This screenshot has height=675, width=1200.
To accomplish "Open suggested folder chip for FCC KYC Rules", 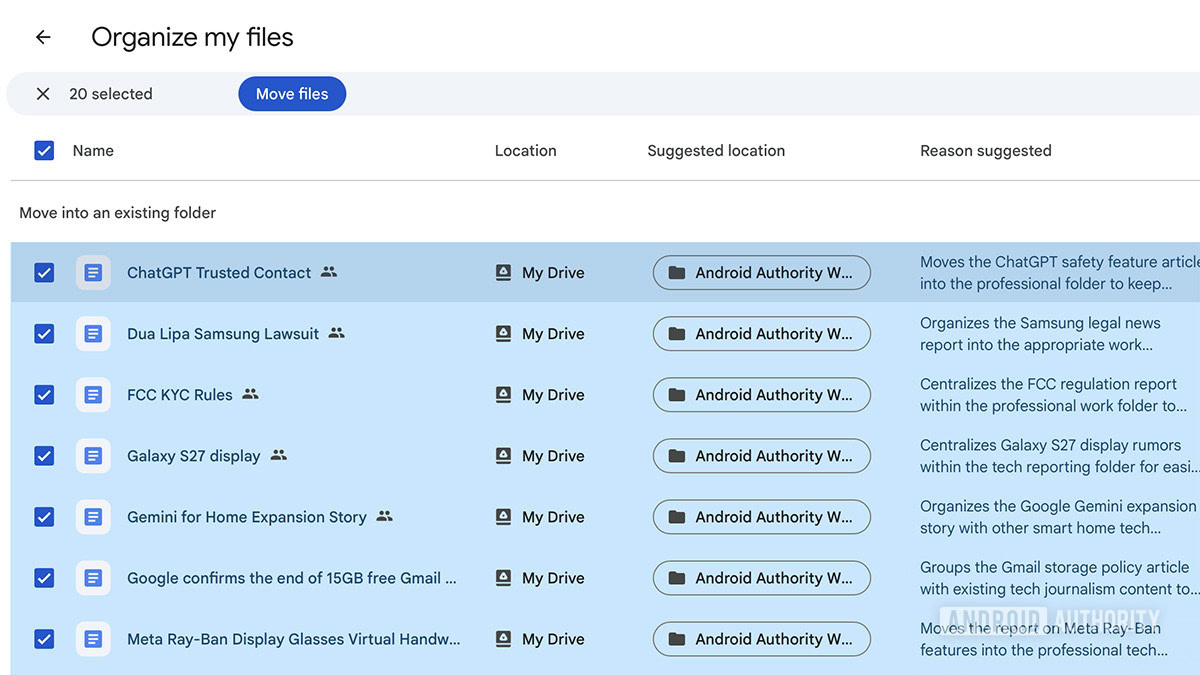I will tap(762, 395).
